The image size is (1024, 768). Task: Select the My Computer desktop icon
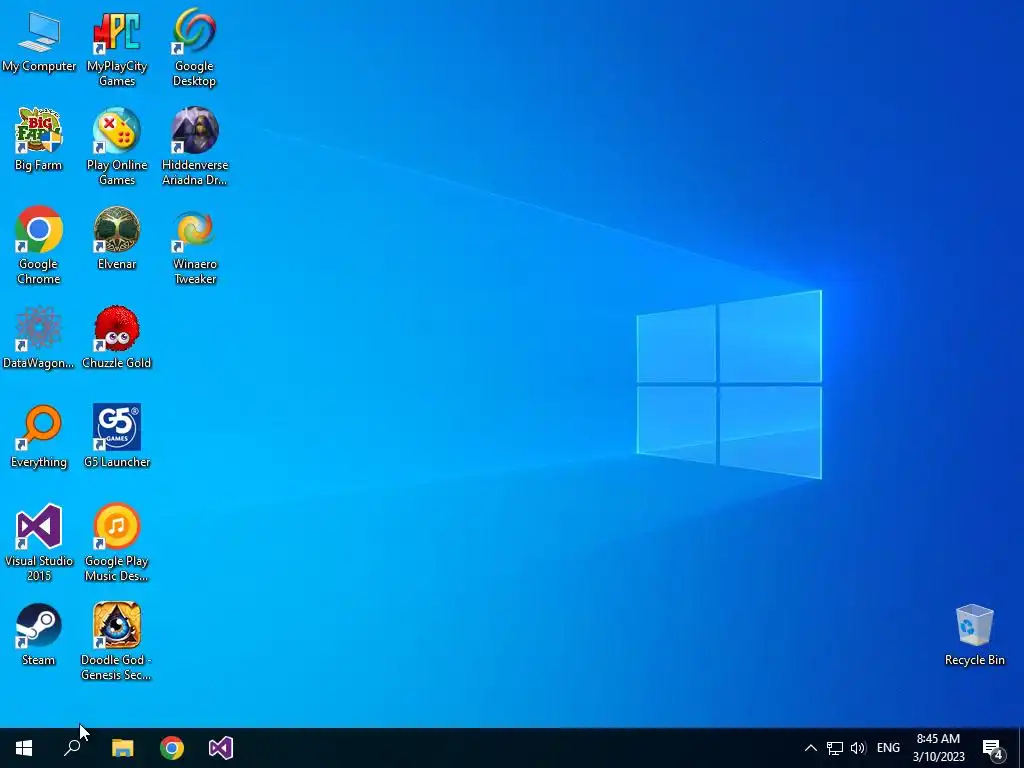pyautogui.click(x=39, y=42)
